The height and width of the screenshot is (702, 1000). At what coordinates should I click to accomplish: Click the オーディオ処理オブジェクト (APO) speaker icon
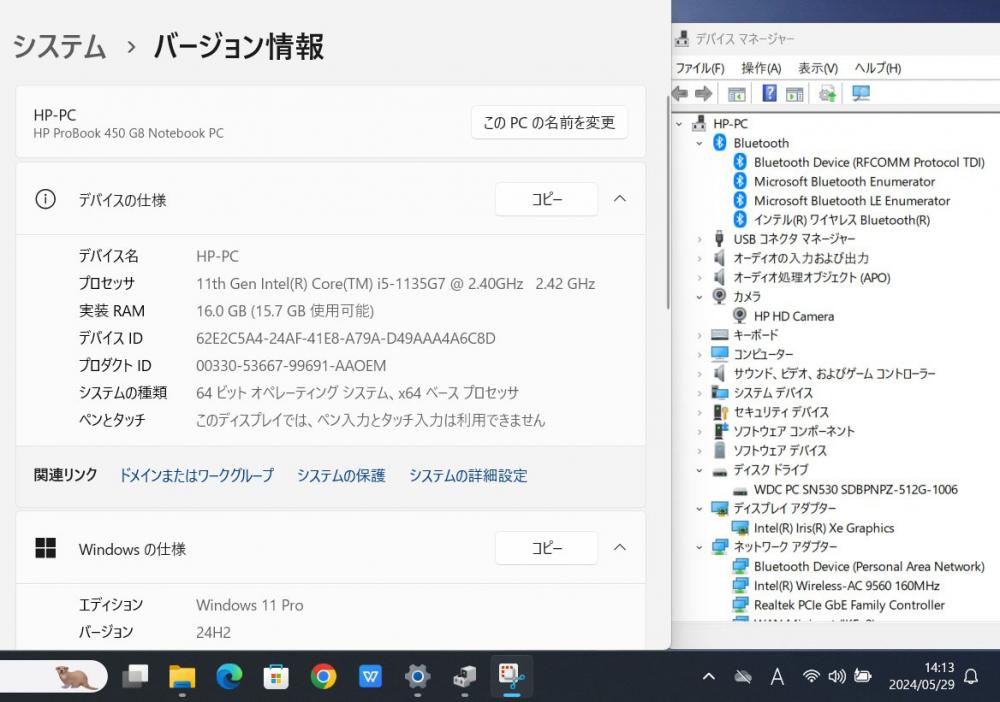click(x=719, y=277)
